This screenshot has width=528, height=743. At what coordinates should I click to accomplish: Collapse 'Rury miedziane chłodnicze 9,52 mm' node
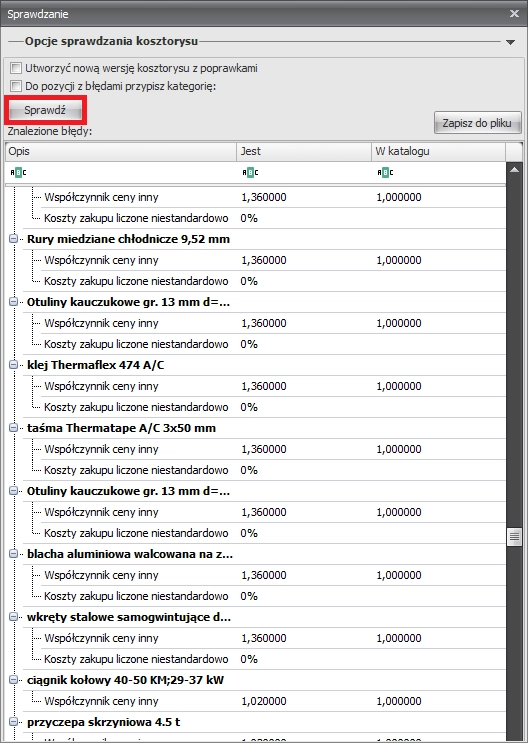14,239
